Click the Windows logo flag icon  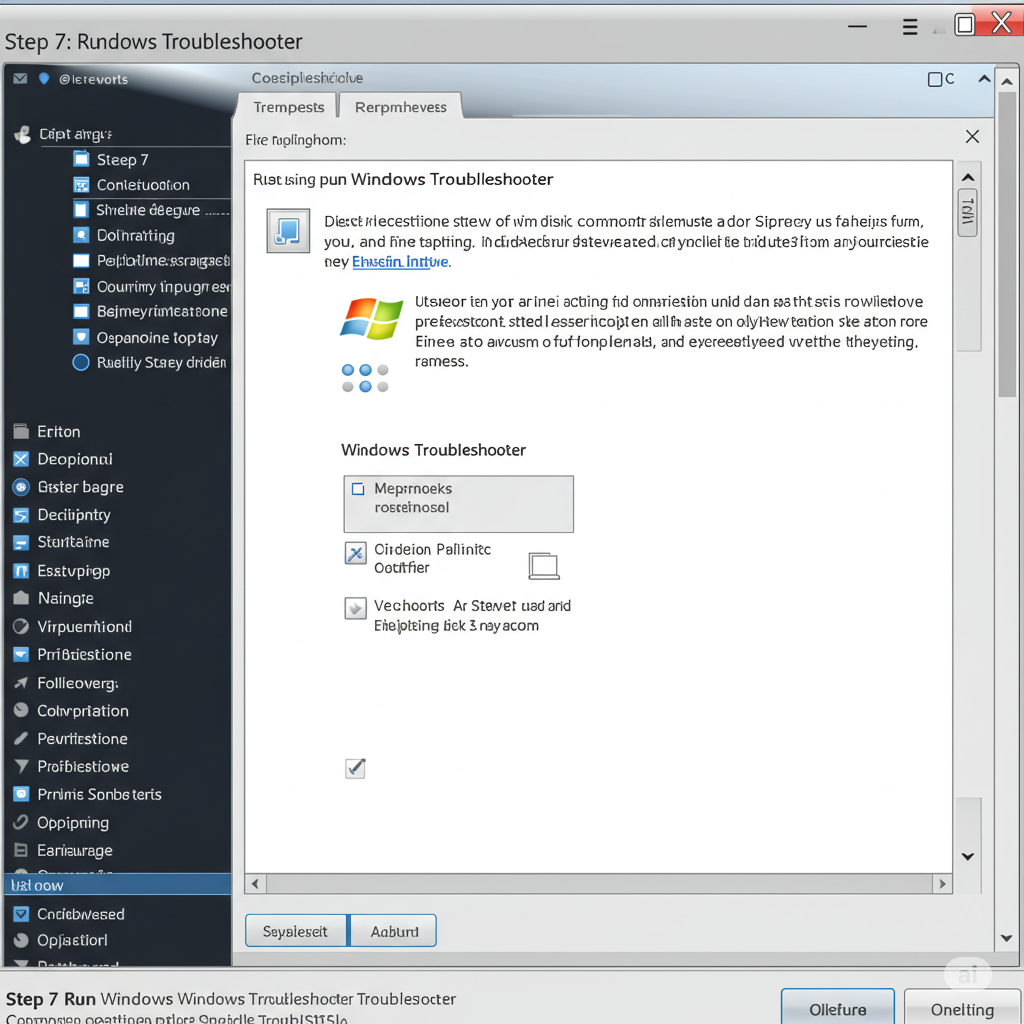coord(371,318)
